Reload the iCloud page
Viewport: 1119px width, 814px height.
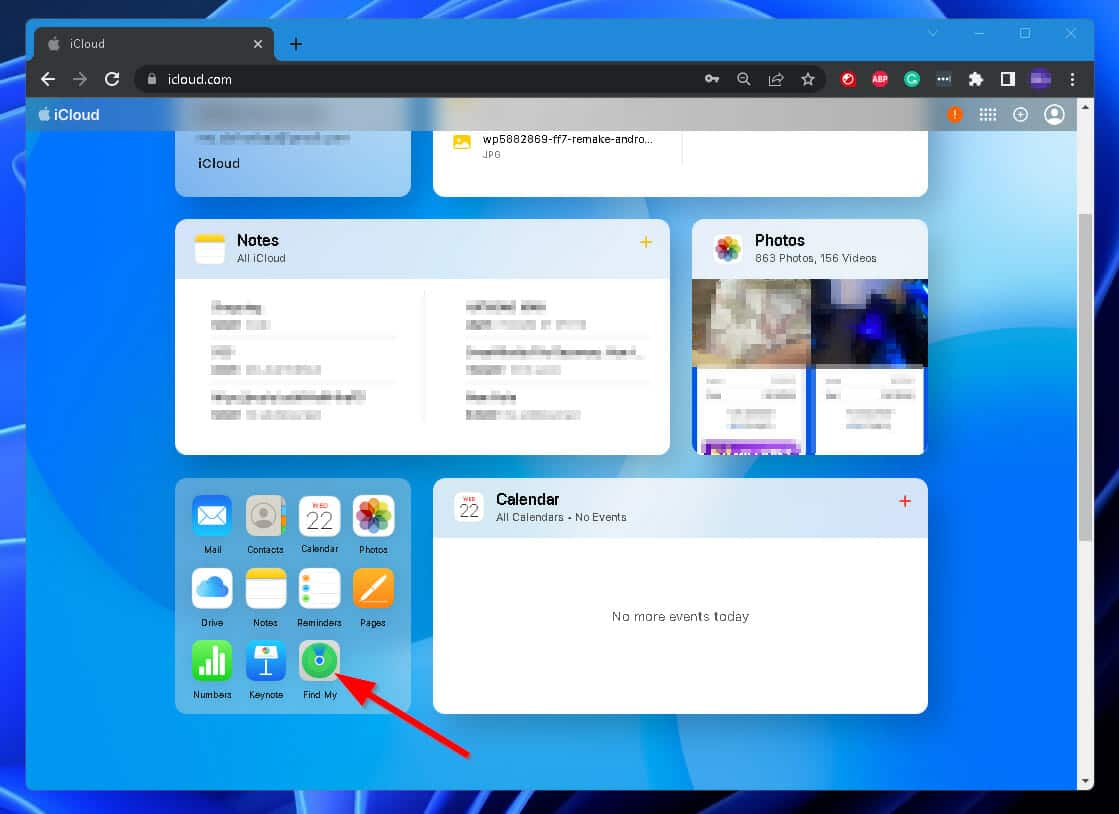112,79
